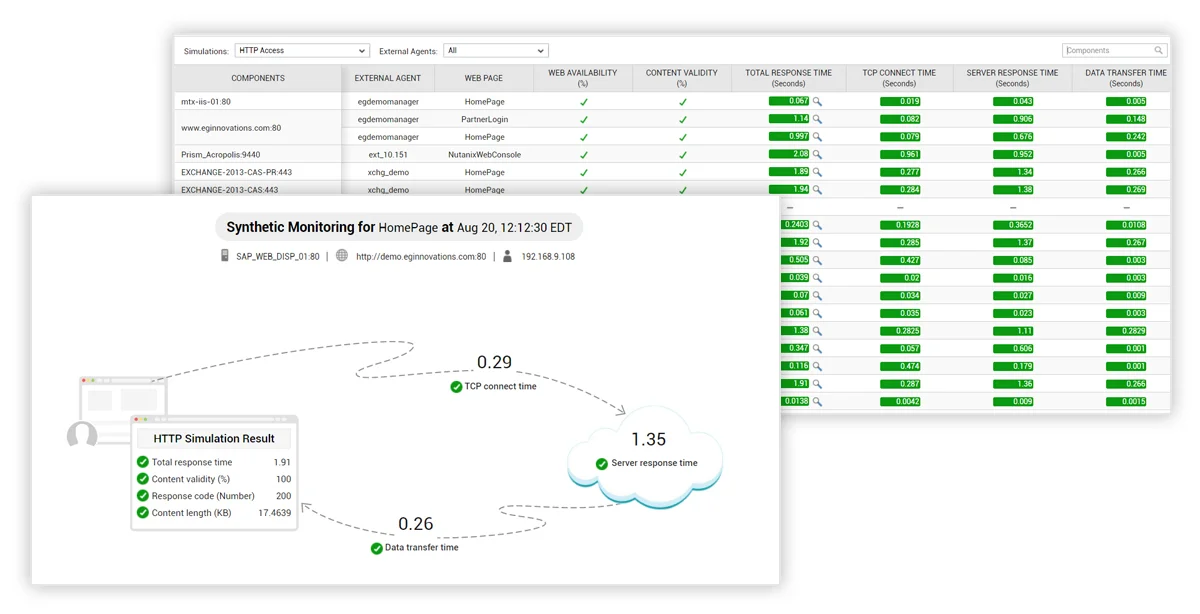The width and height of the screenshot is (1200, 614).
Task: Click the search icon in Components field
Action: tap(1159, 50)
